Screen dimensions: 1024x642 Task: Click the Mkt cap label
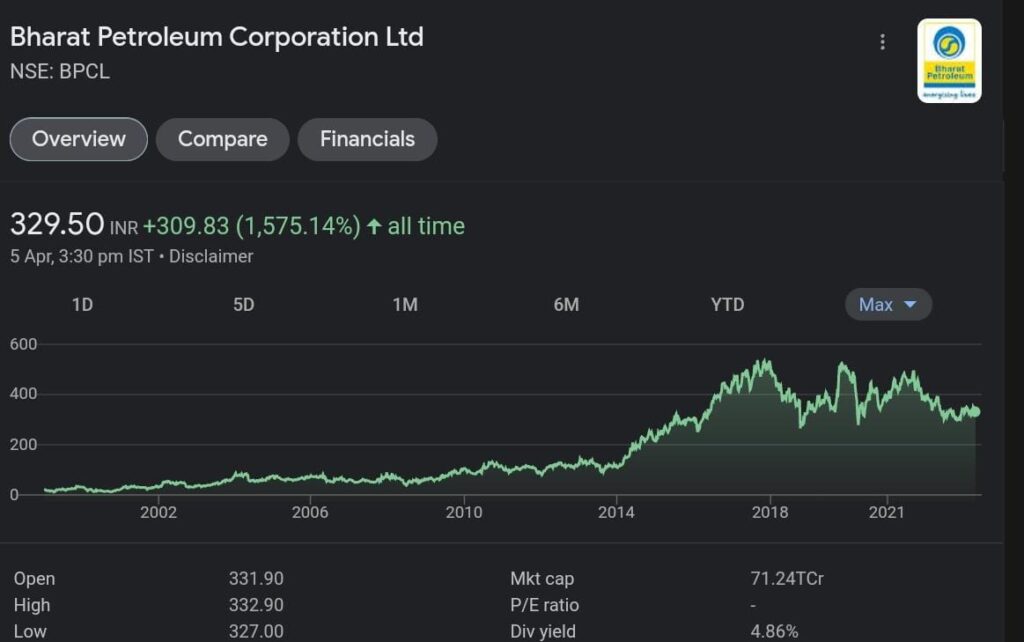pos(542,579)
